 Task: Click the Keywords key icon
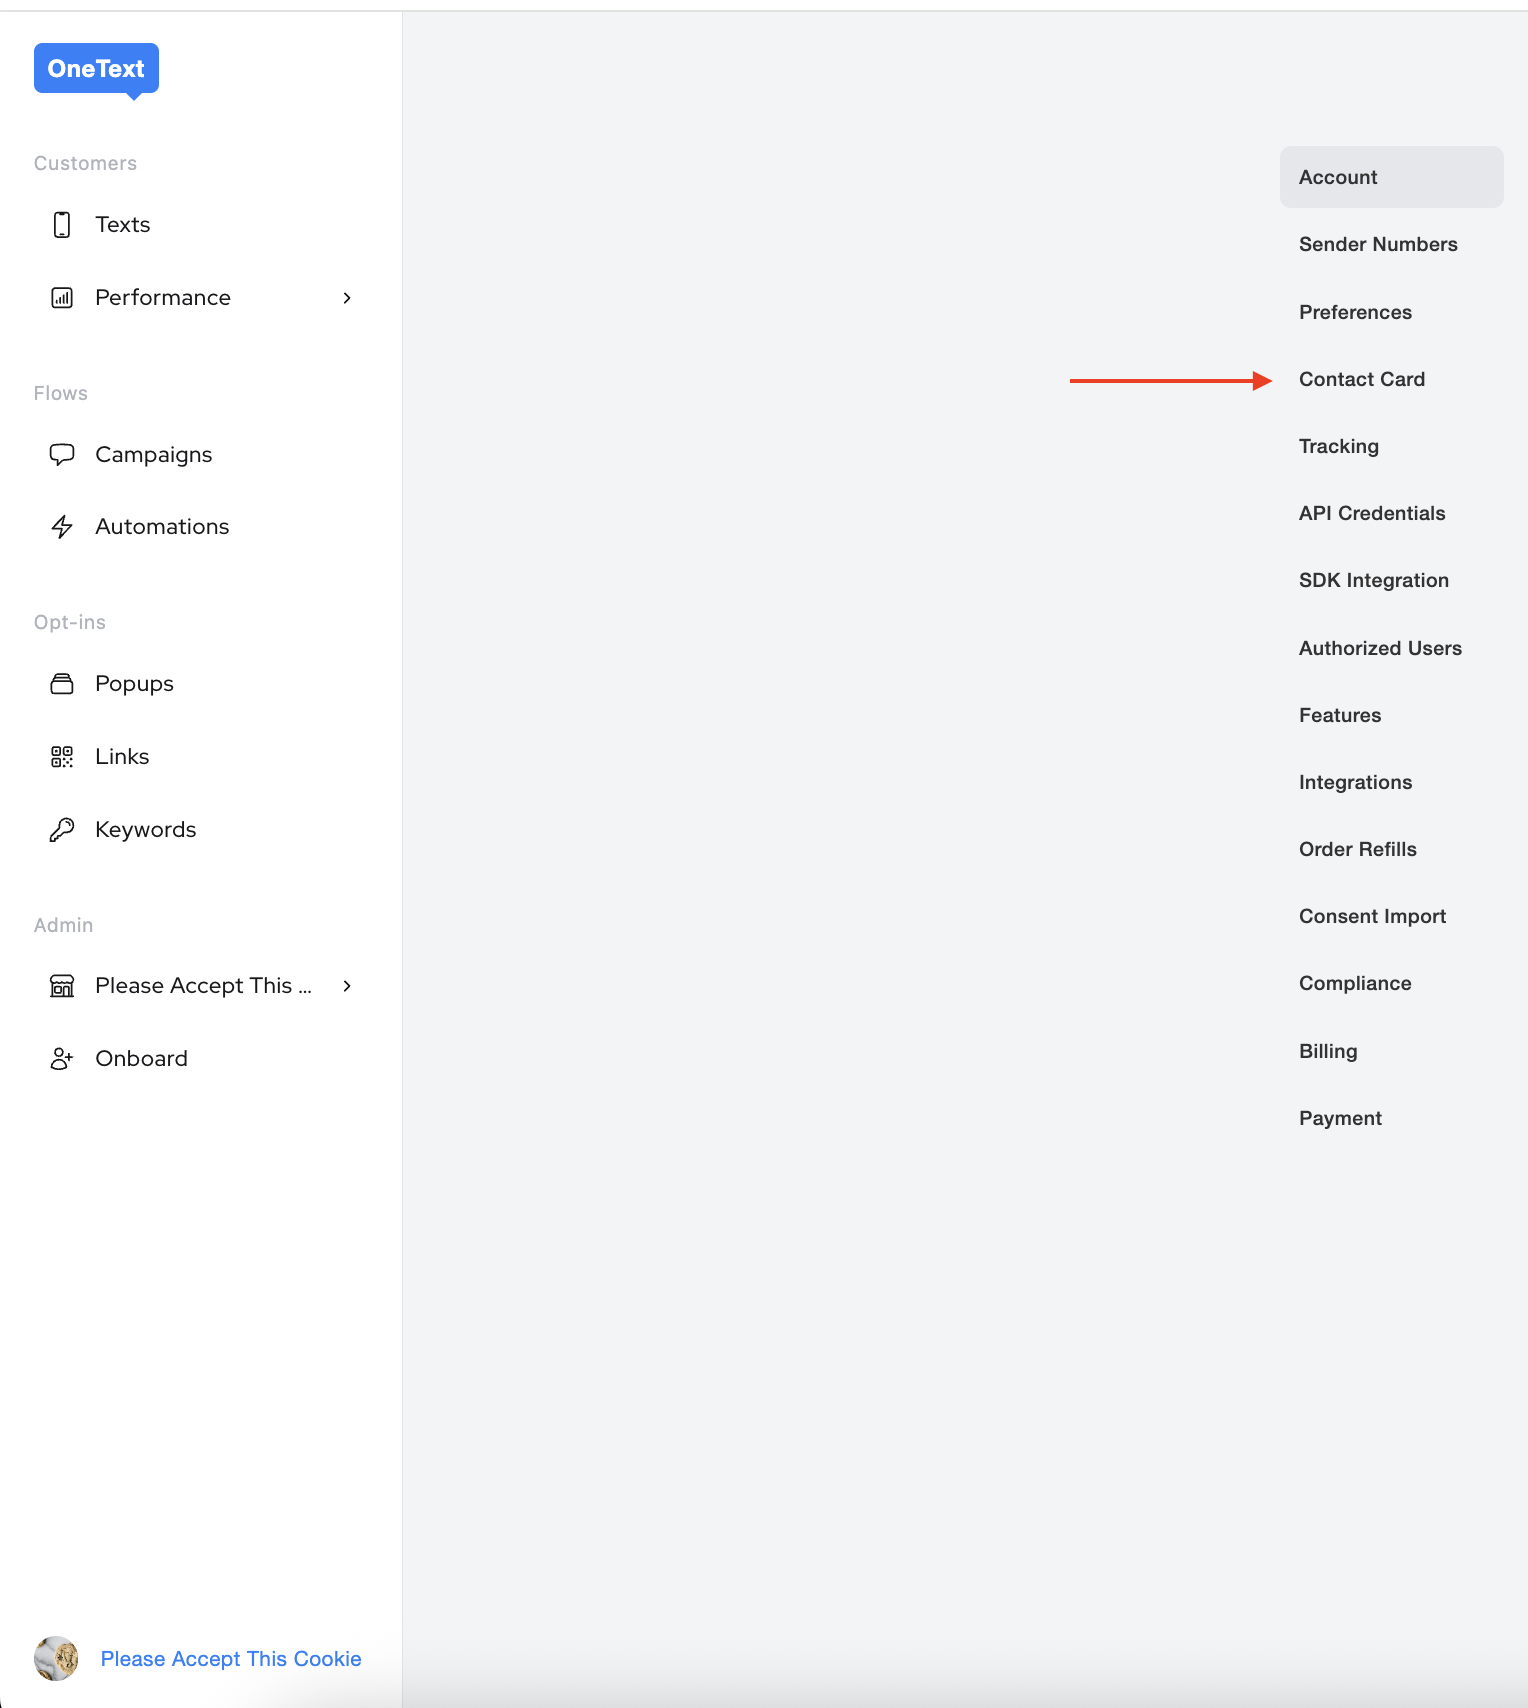[62, 830]
